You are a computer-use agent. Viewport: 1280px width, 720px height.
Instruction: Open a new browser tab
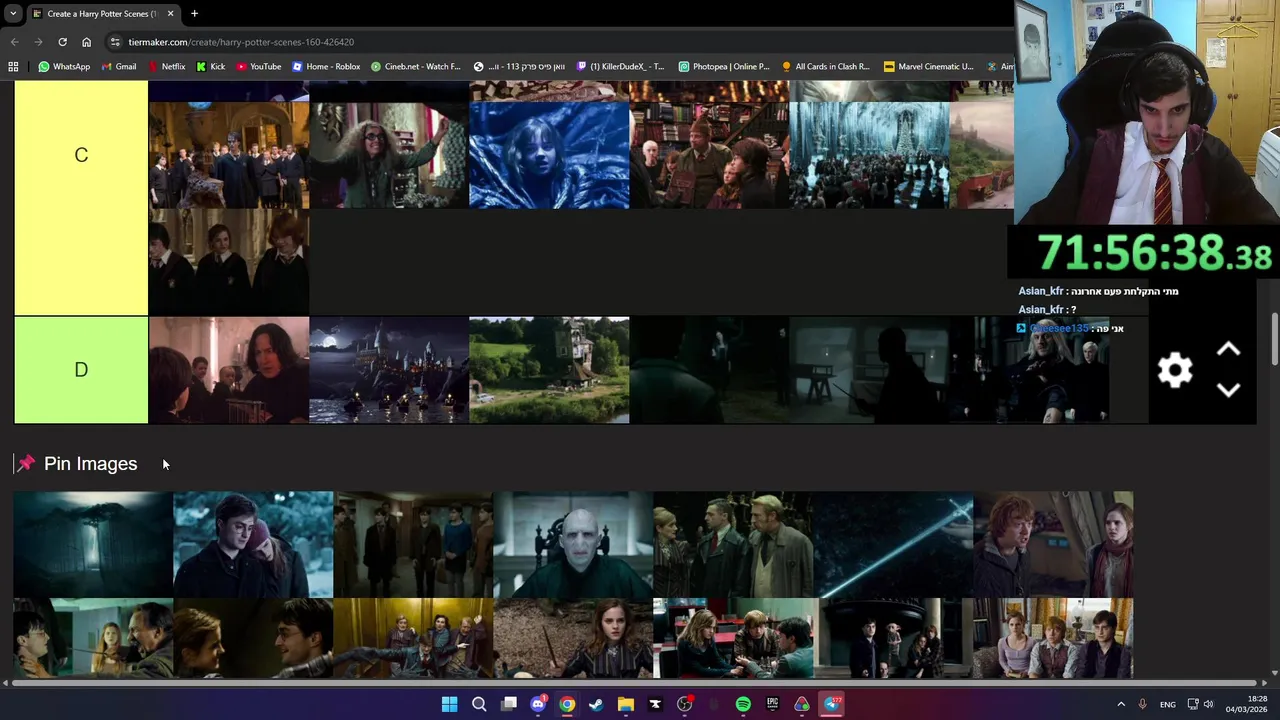[194, 14]
